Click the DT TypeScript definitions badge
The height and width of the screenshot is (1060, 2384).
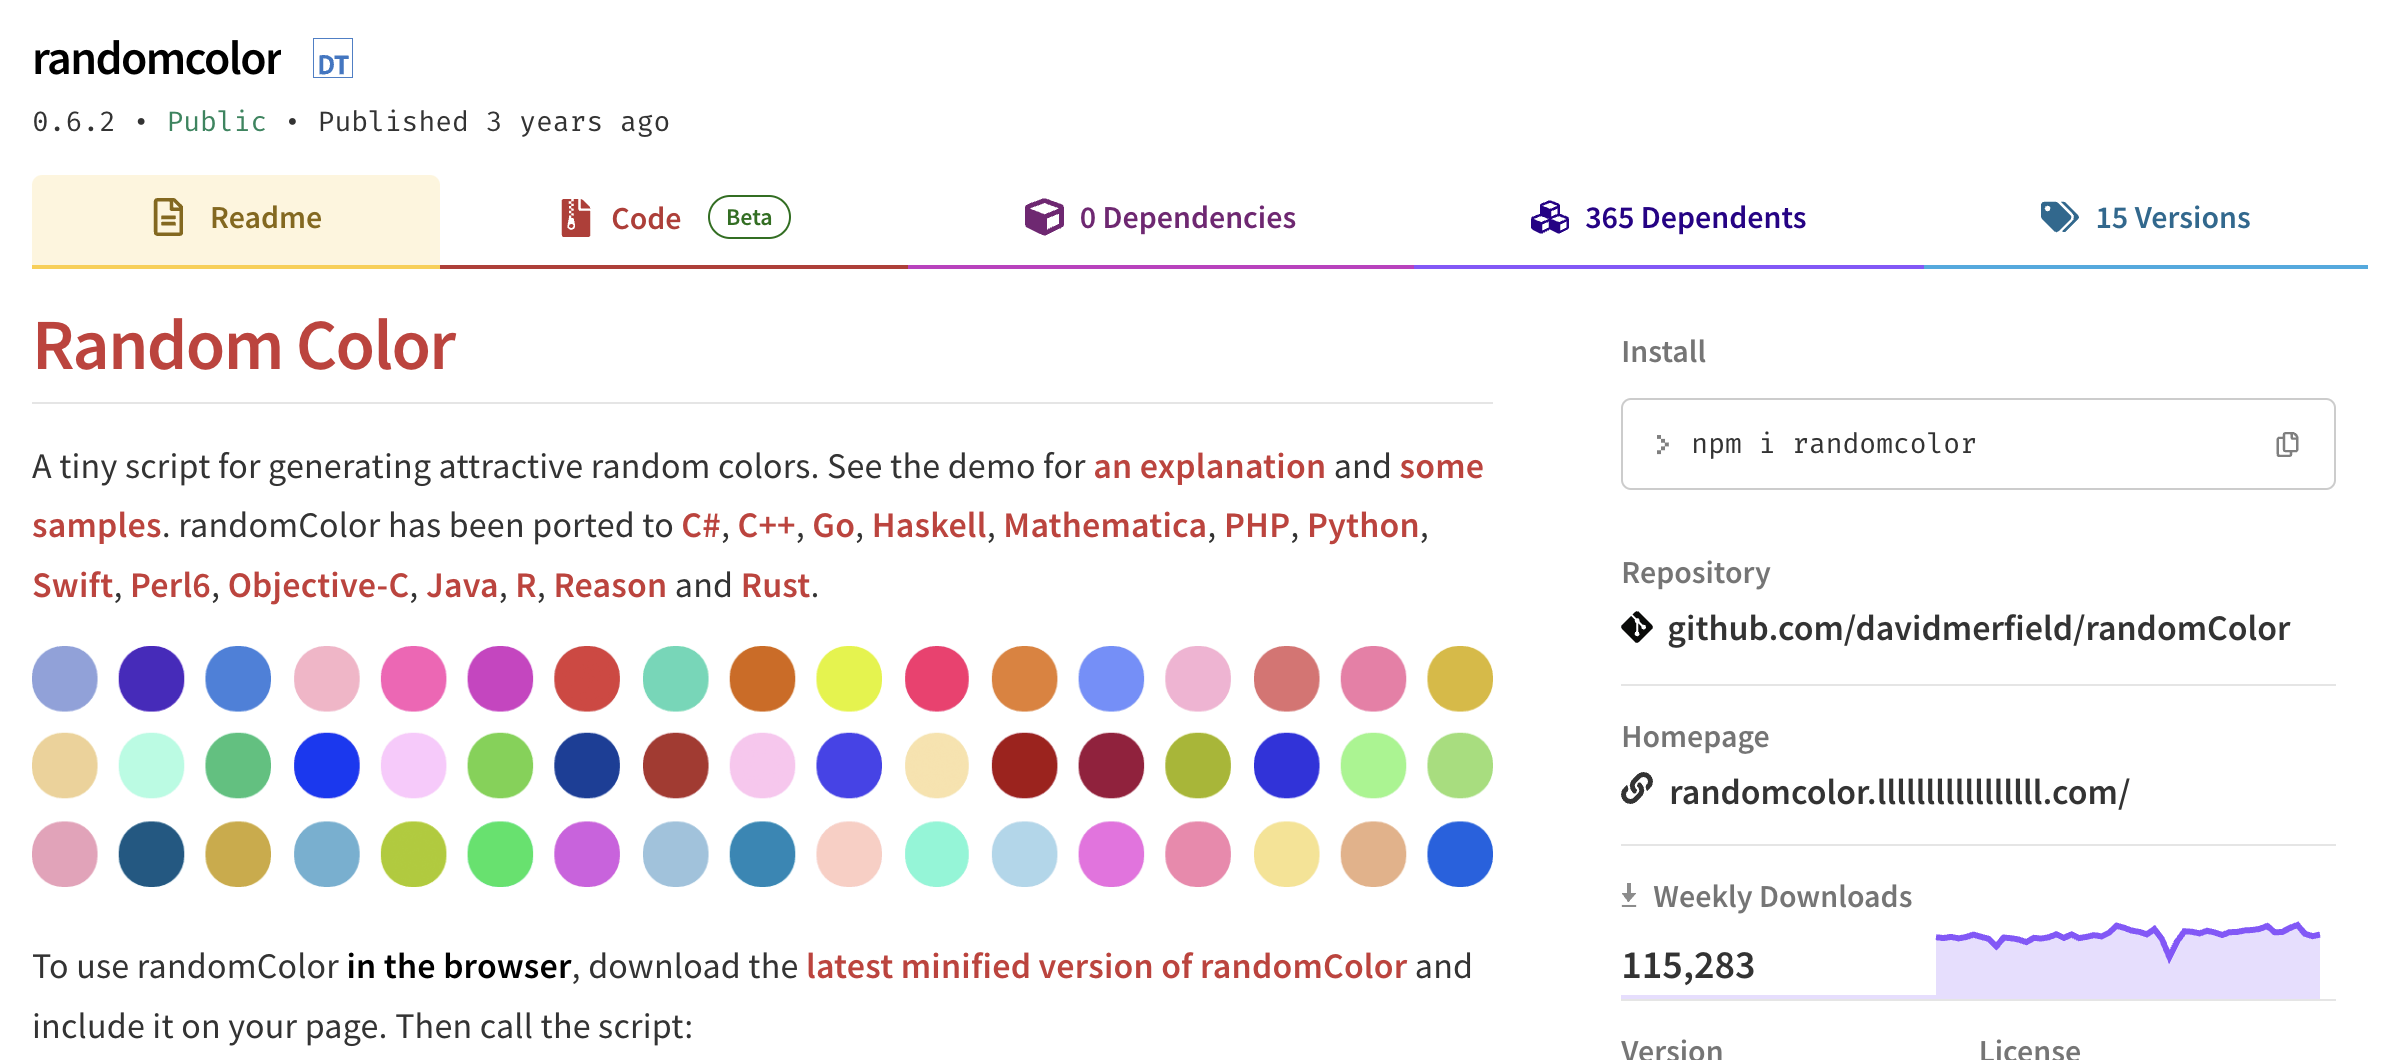click(x=332, y=59)
